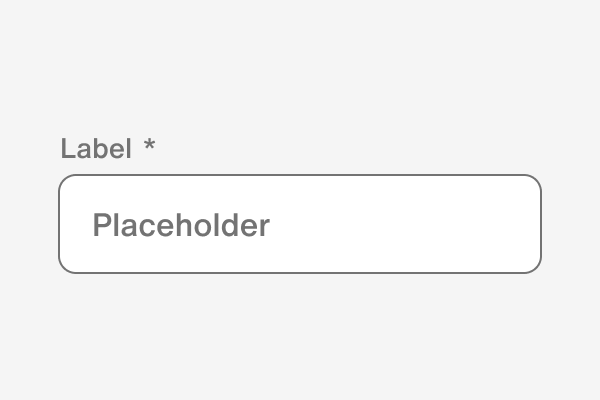Focus the input showing "Placeholder"
600x400 pixels.
(x=300, y=224)
